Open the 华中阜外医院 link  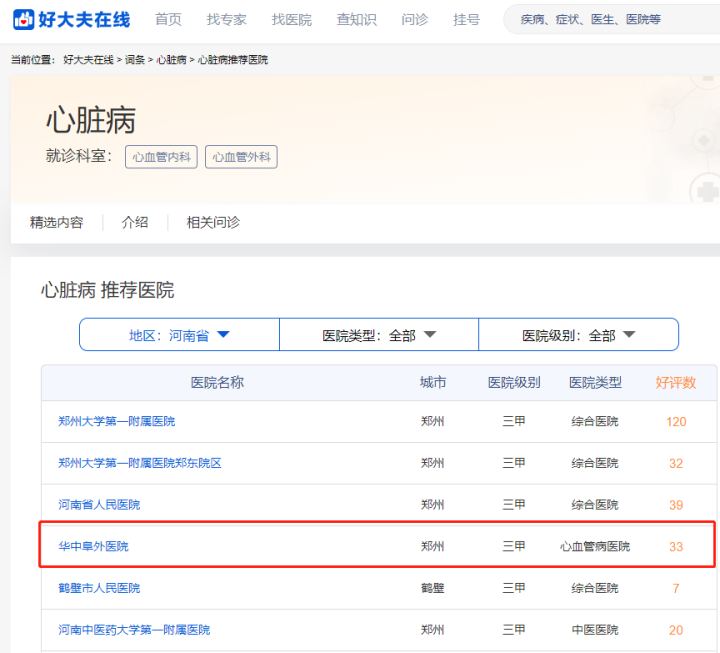(x=93, y=546)
